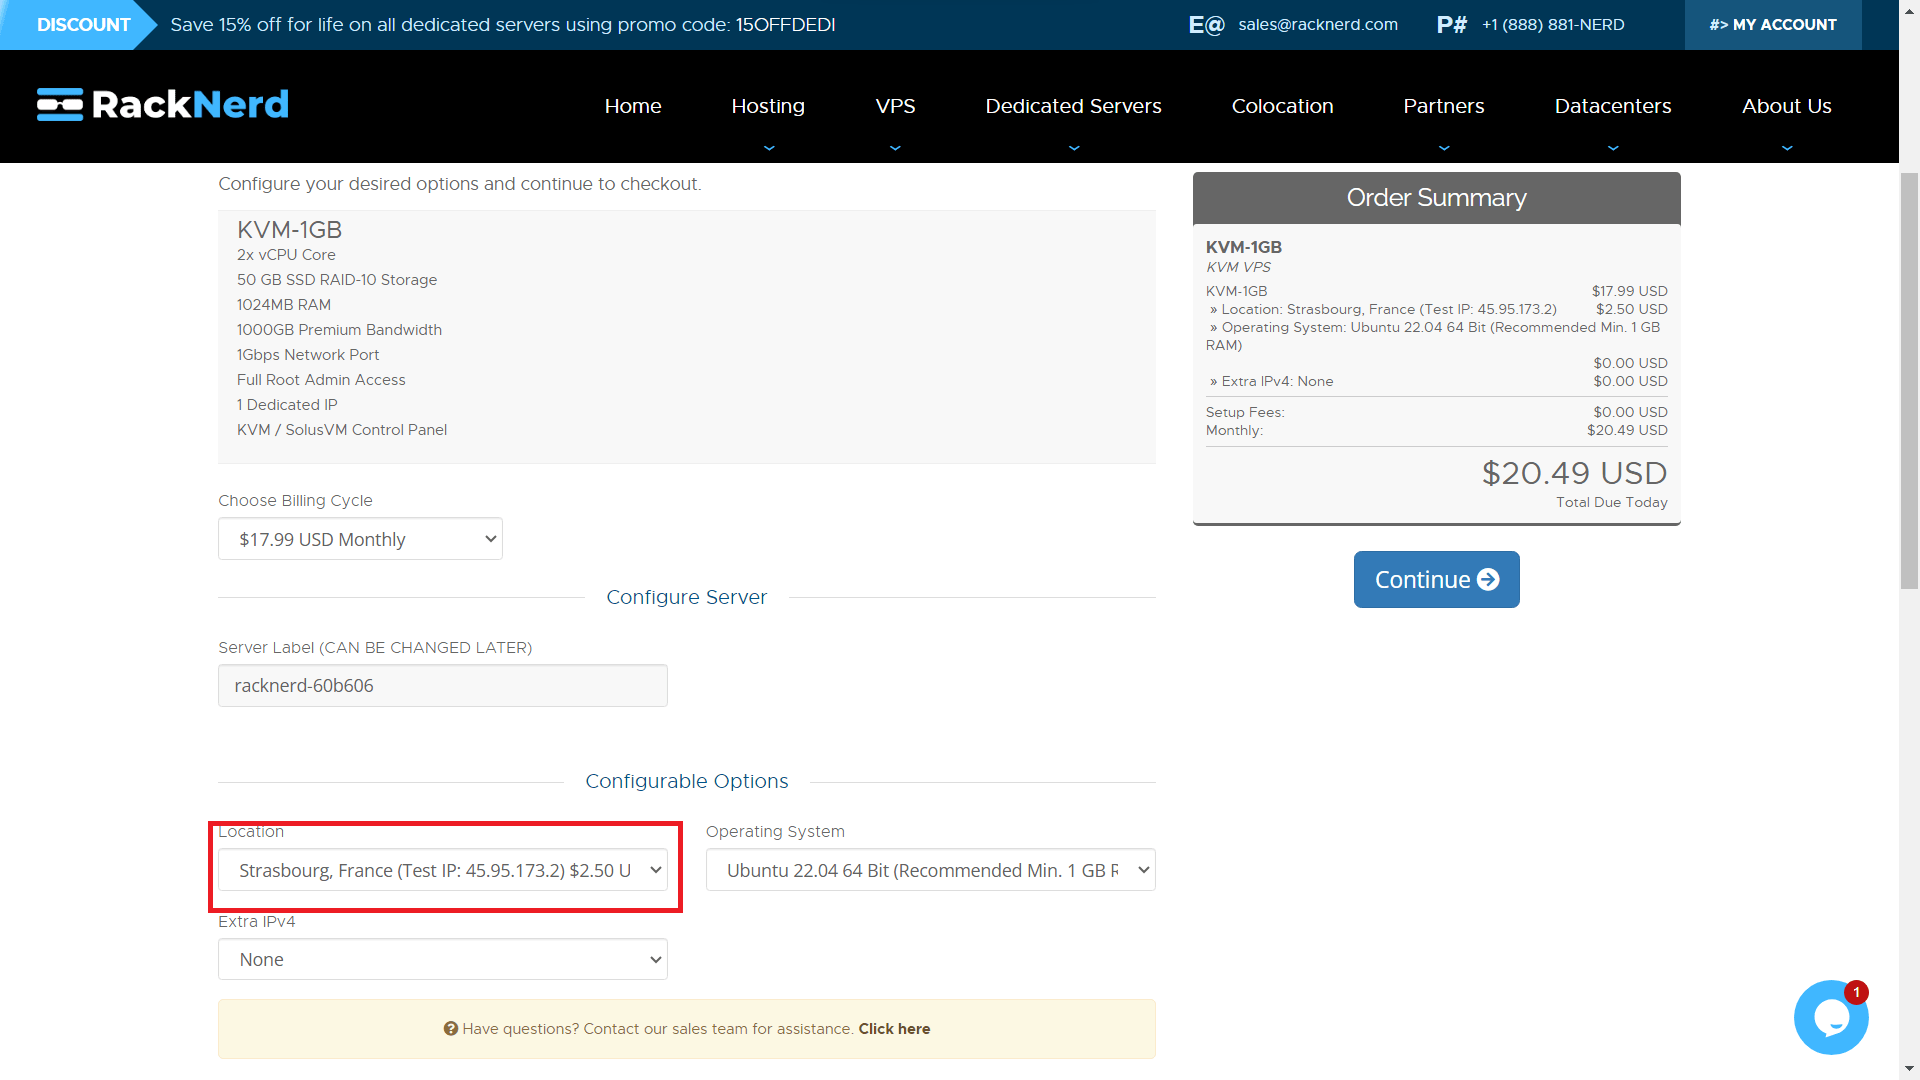Click the 'Full Root Admin Access' line
Image resolution: width=1920 pixels, height=1080 pixels.
click(x=321, y=380)
